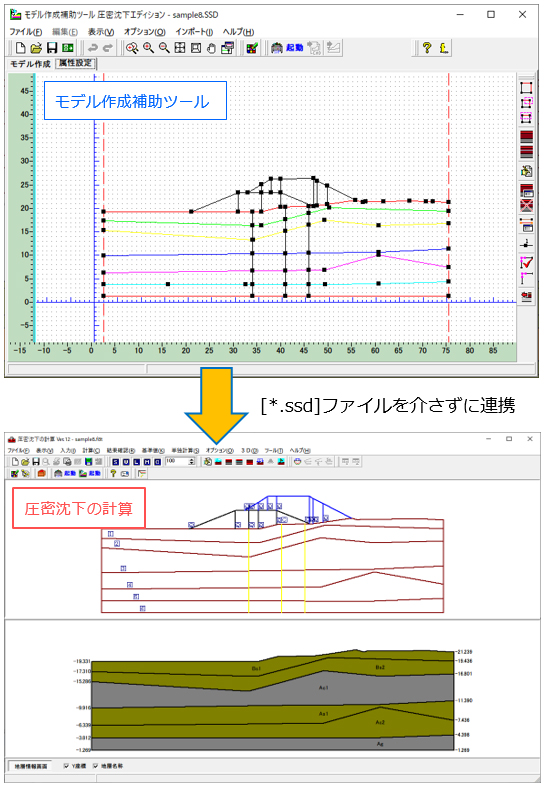Click the Open folder icon in top toolbar
545x787 pixels.
tap(36, 48)
